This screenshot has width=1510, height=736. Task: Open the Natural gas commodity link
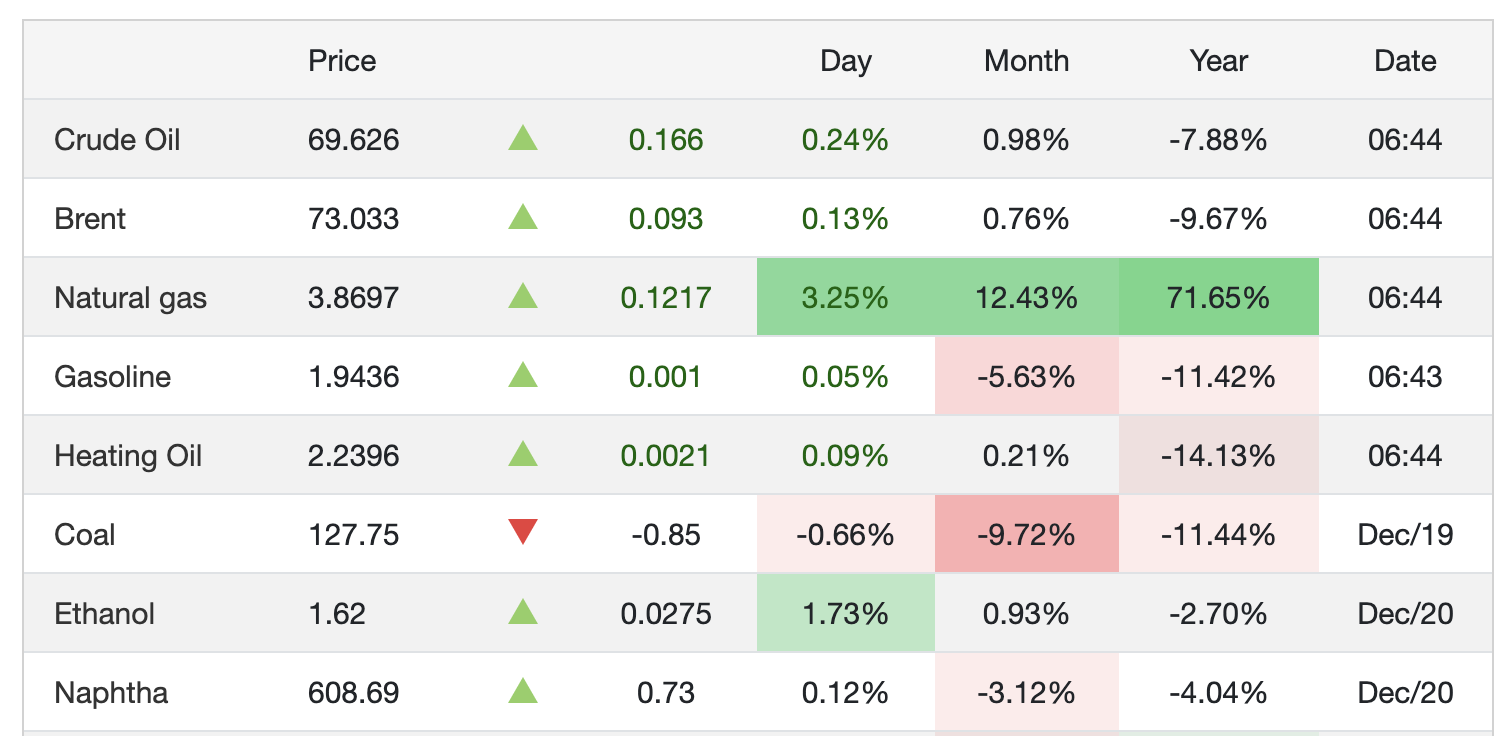(130, 297)
